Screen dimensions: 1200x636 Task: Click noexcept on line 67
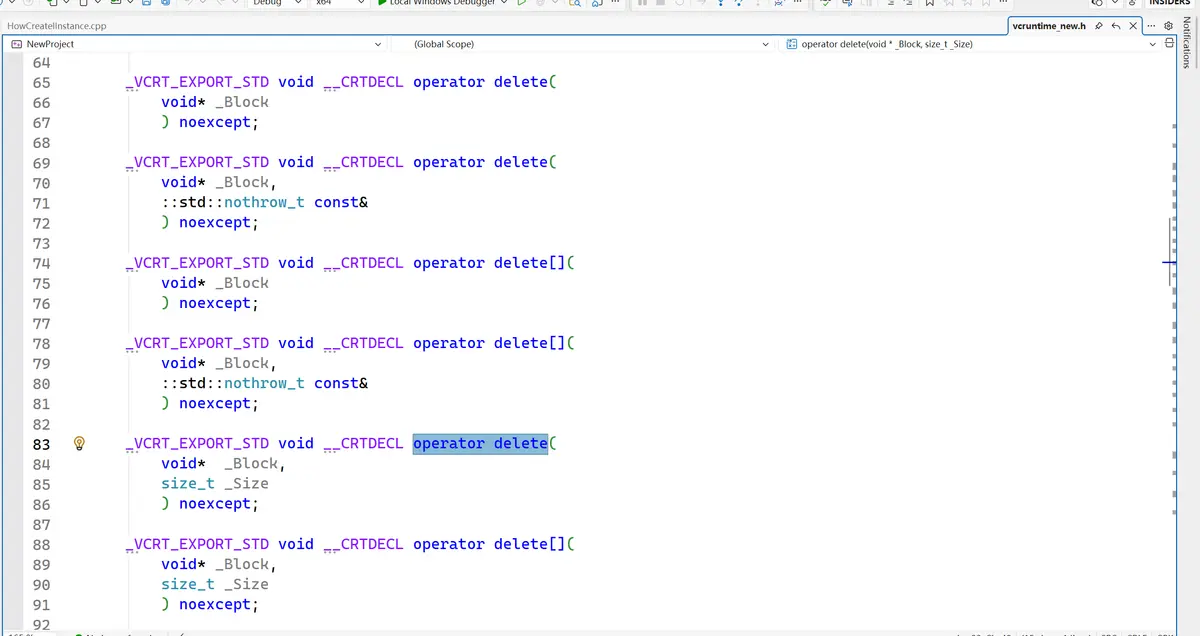pos(215,122)
